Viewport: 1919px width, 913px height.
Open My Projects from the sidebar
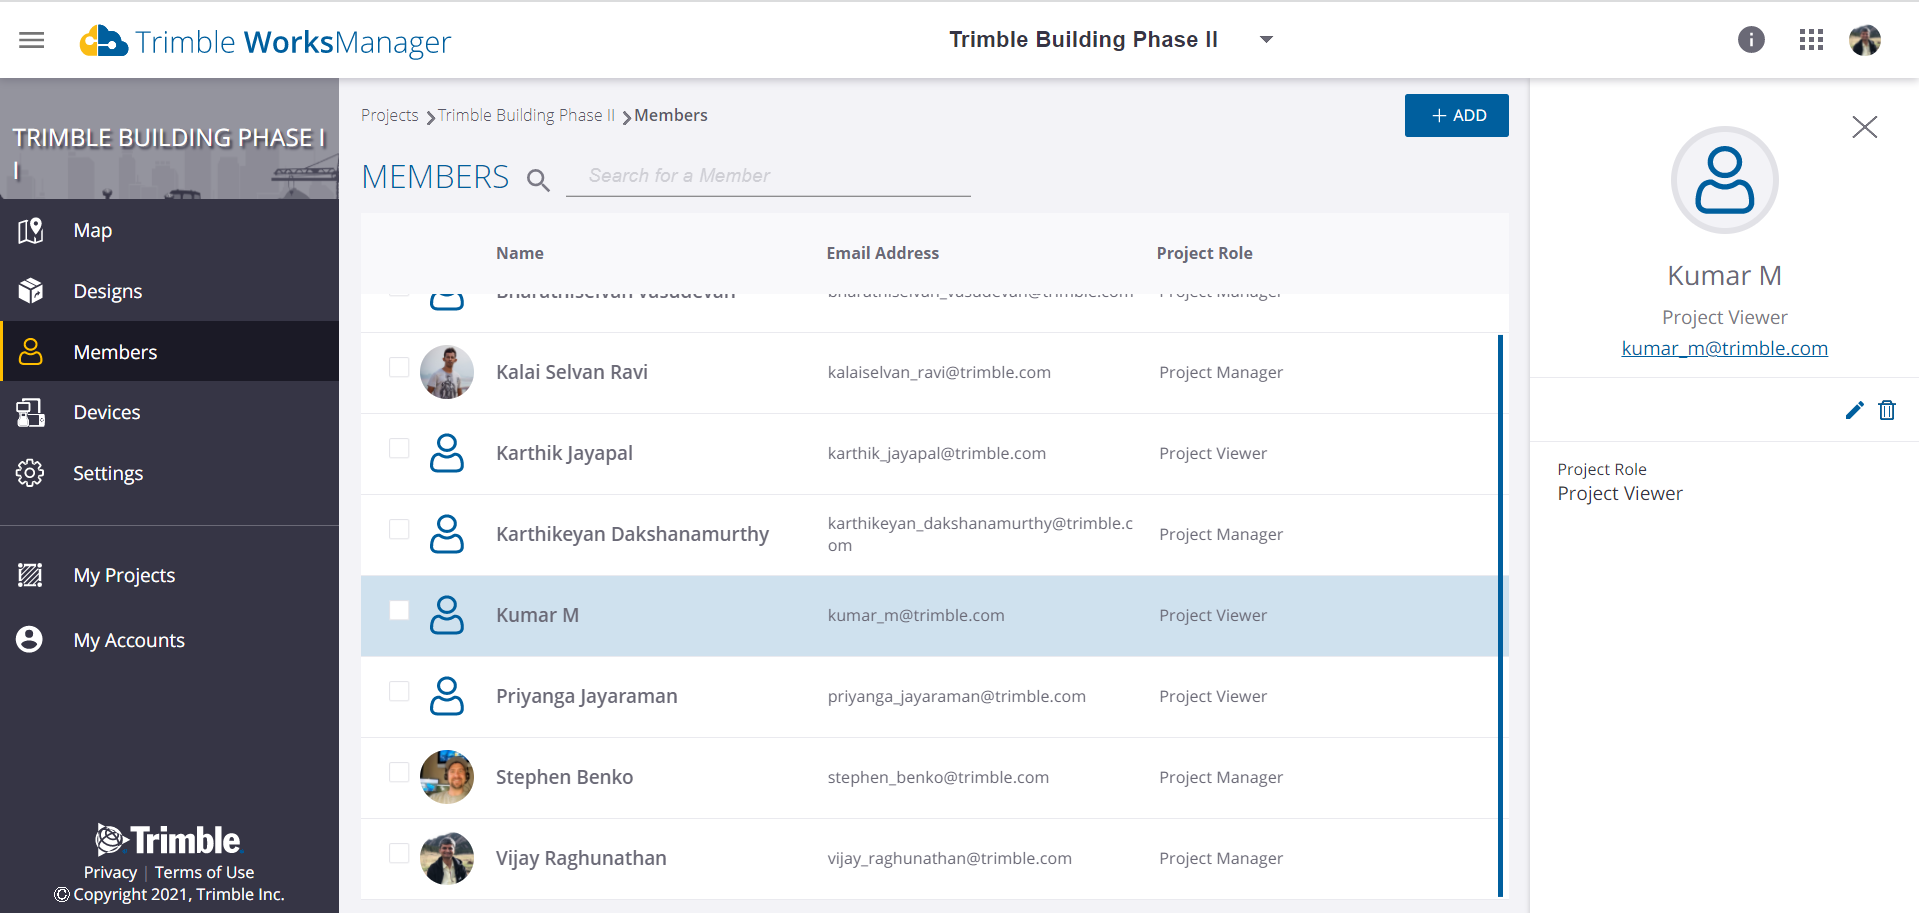point(123,574)
